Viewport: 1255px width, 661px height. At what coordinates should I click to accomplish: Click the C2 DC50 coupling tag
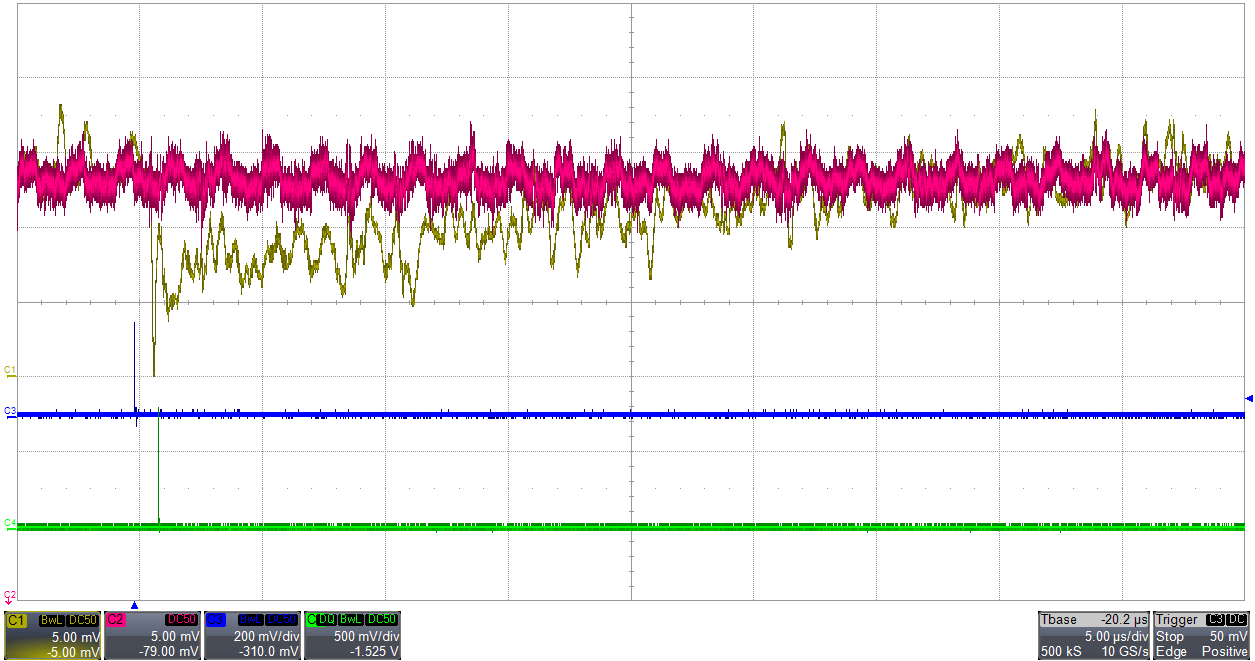click(x=181, y=620)
